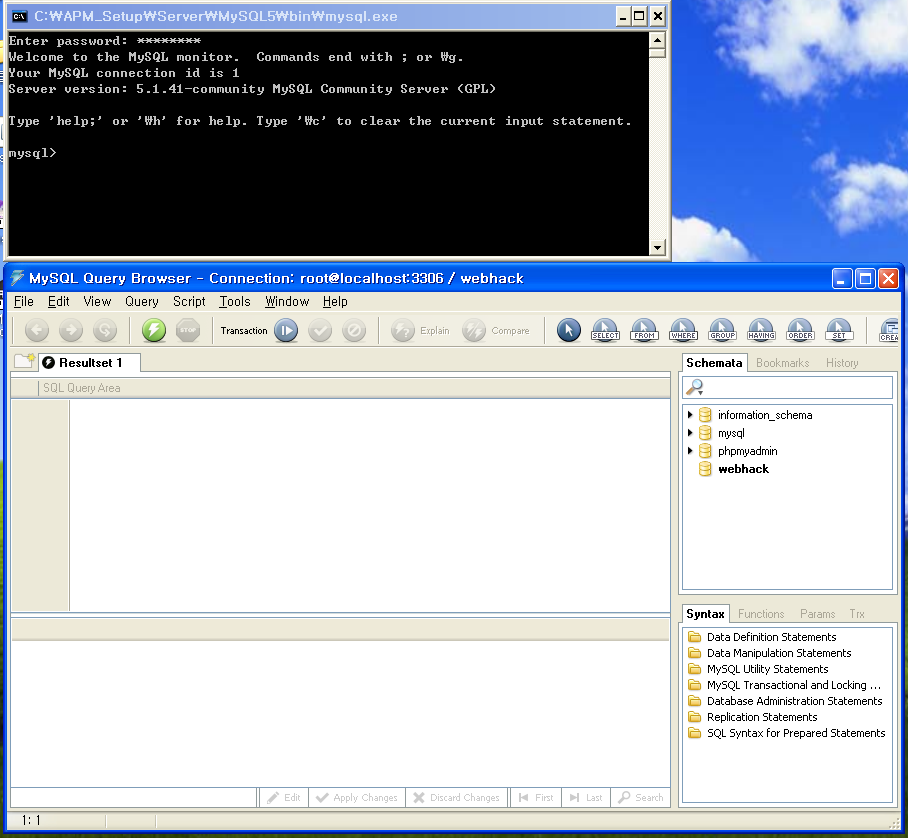Open the Window menu
Viewport: 908px width, 838px height.
point(287,301)
